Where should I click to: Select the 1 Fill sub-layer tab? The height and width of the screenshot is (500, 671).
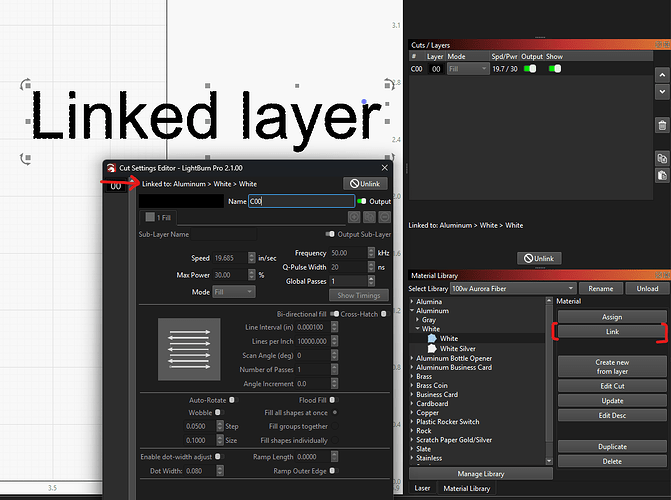pyautogui.click(x=158, y=217)
